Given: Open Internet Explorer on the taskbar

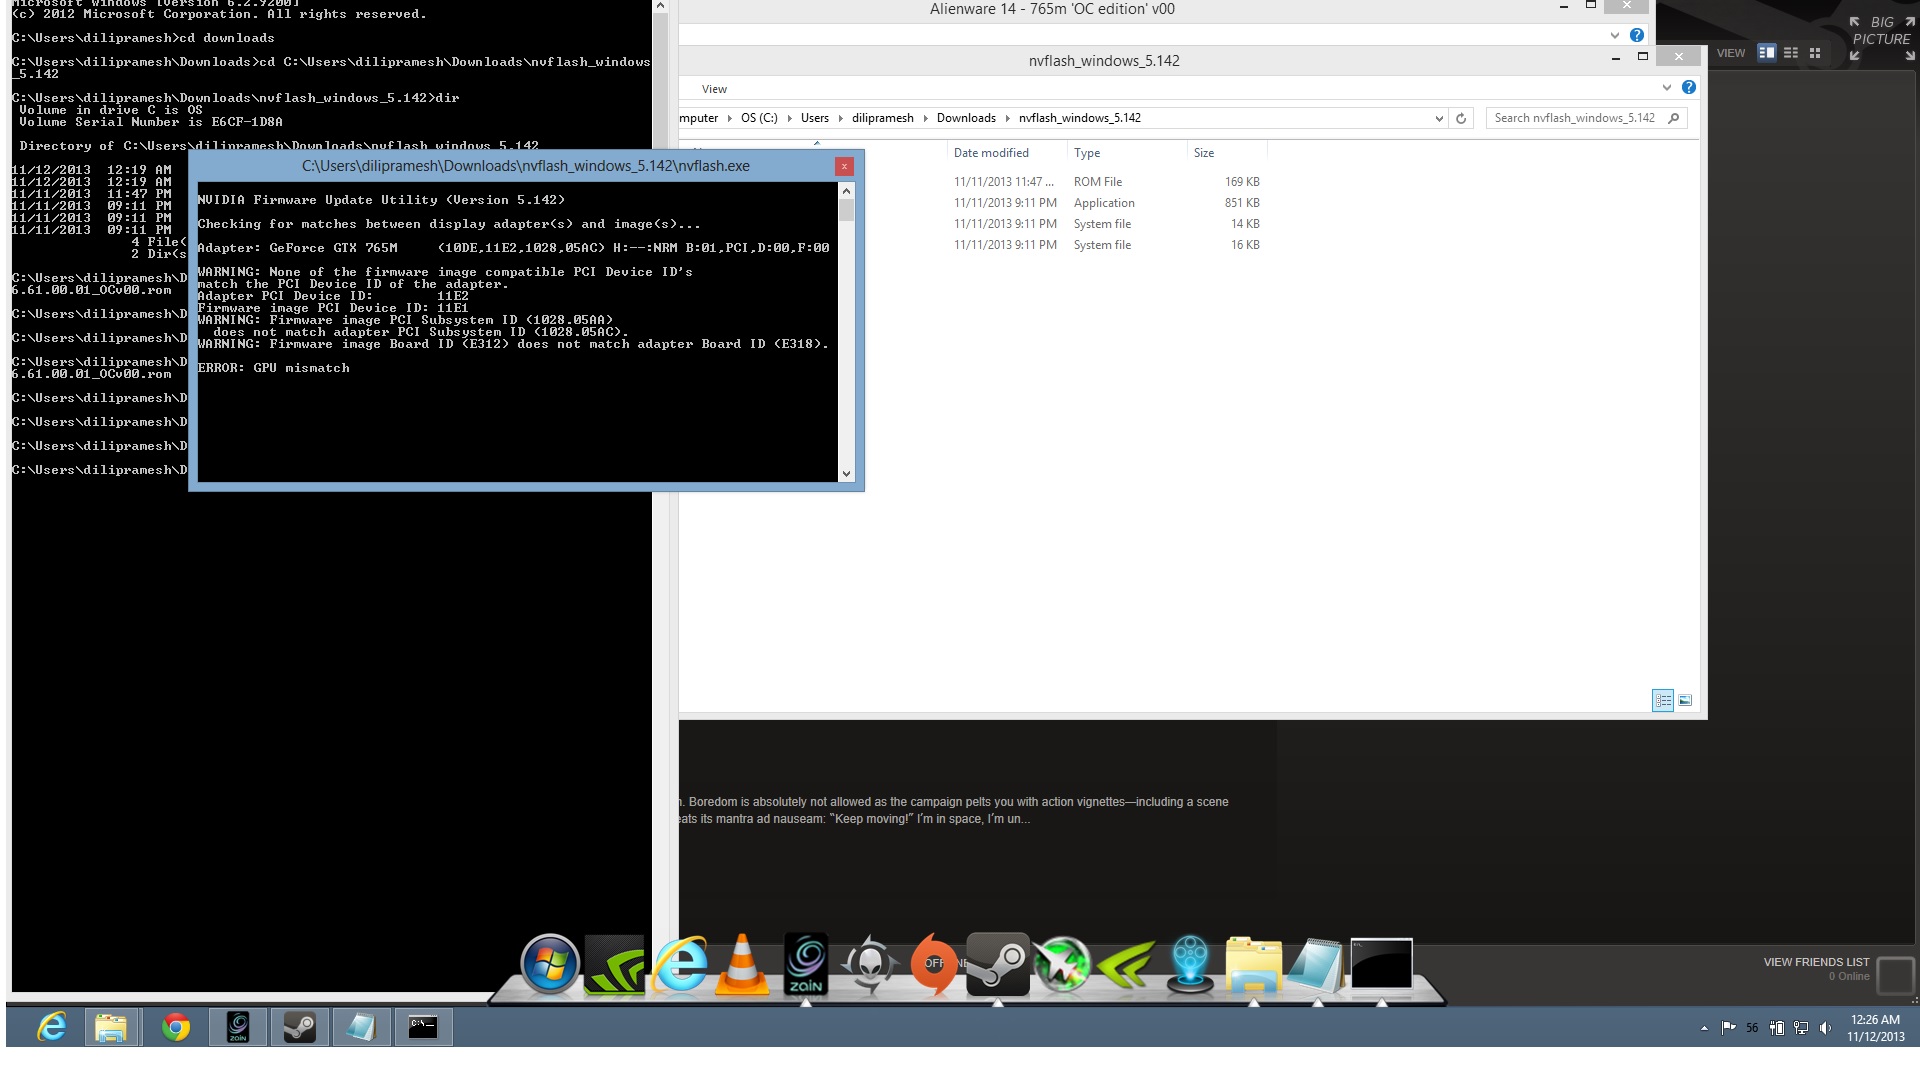Looking at the screenshot, I should click(51, 1027).
